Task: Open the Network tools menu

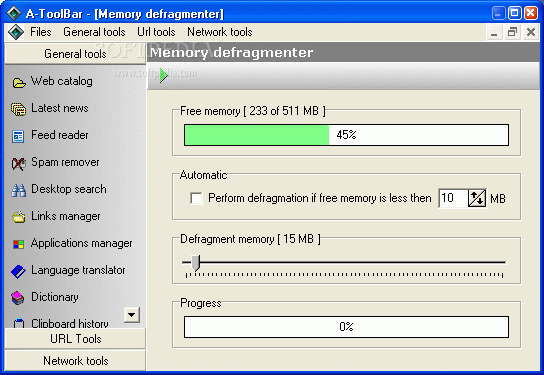Action: click(220, 32)
